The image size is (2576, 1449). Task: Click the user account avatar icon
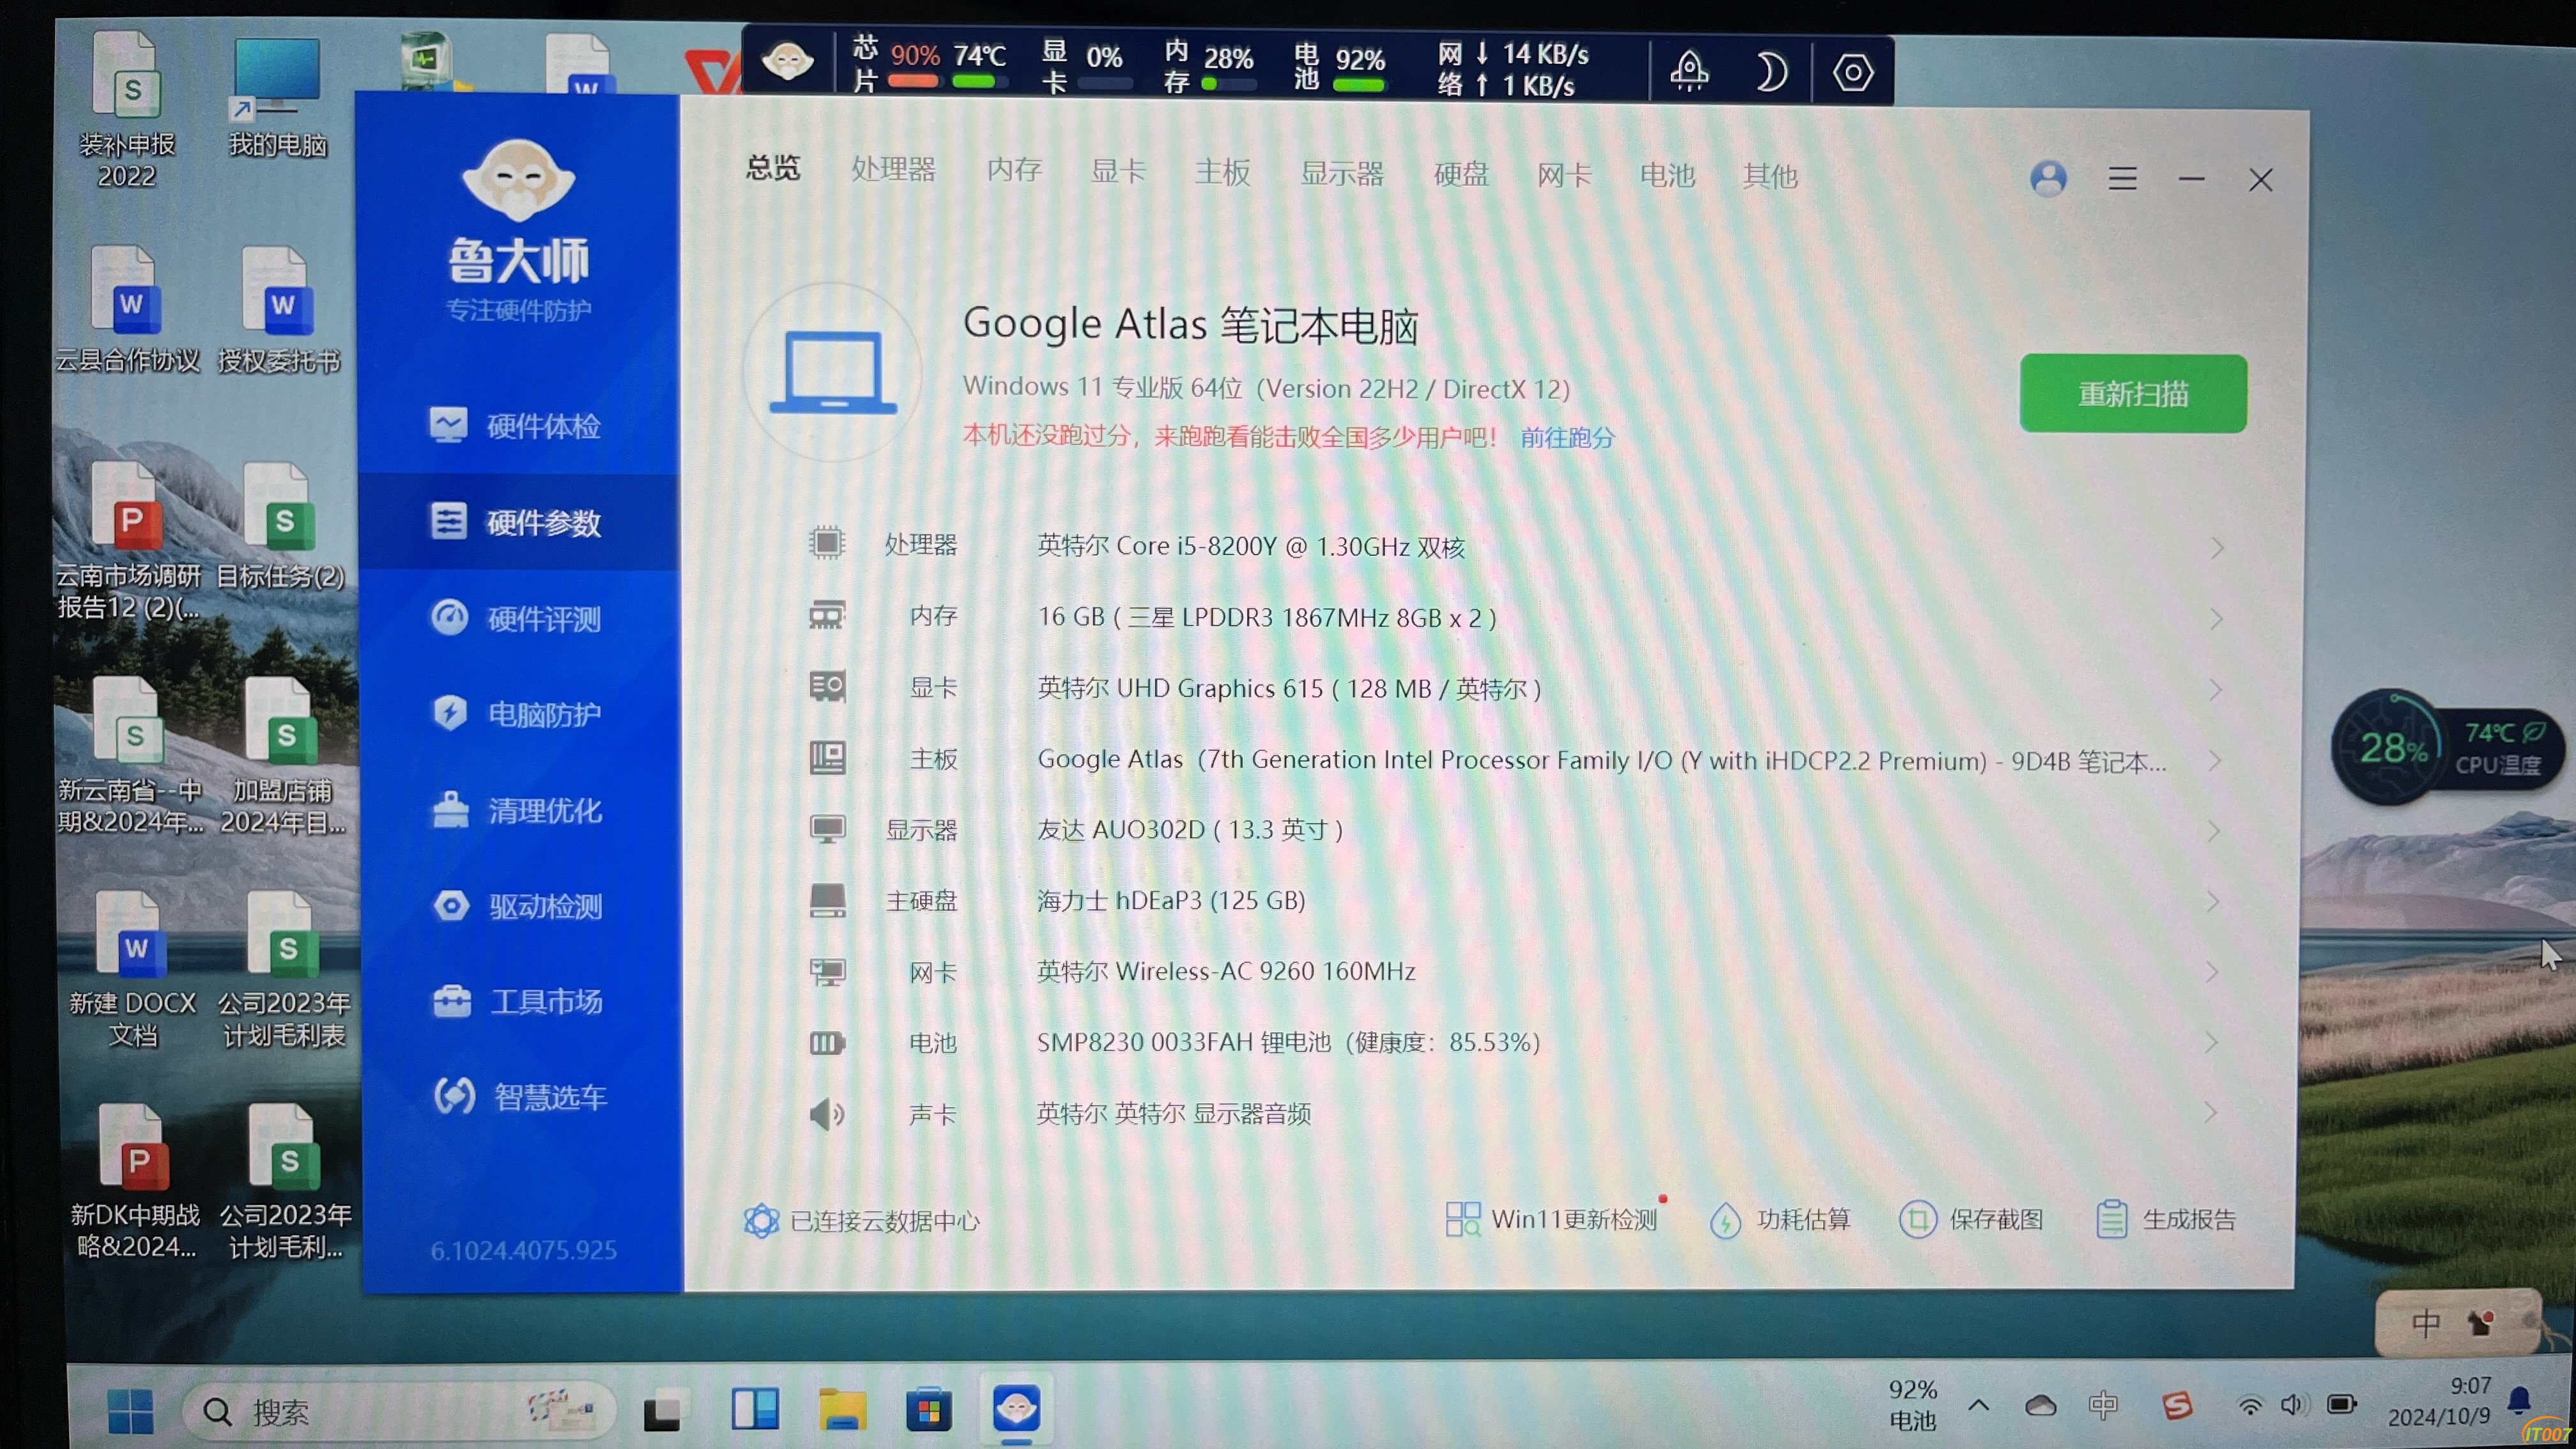pyautogui.click(x=2048, y=179)
